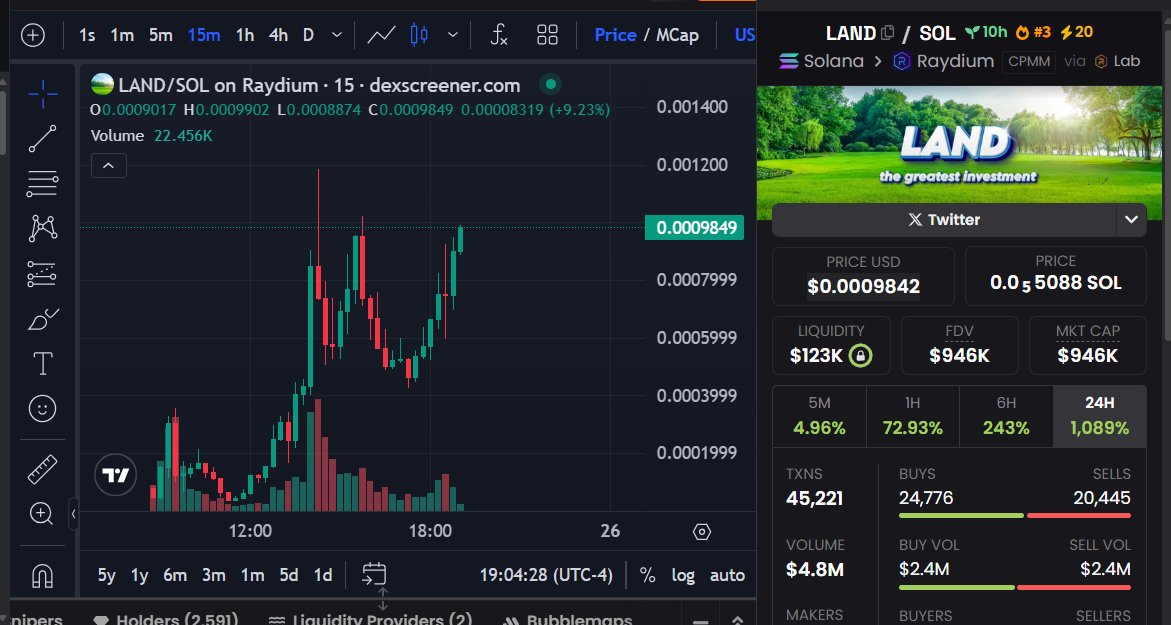Select the crosshair cursor tool
The width and height of the screenshot is (1171, 625).
[43, 93]
